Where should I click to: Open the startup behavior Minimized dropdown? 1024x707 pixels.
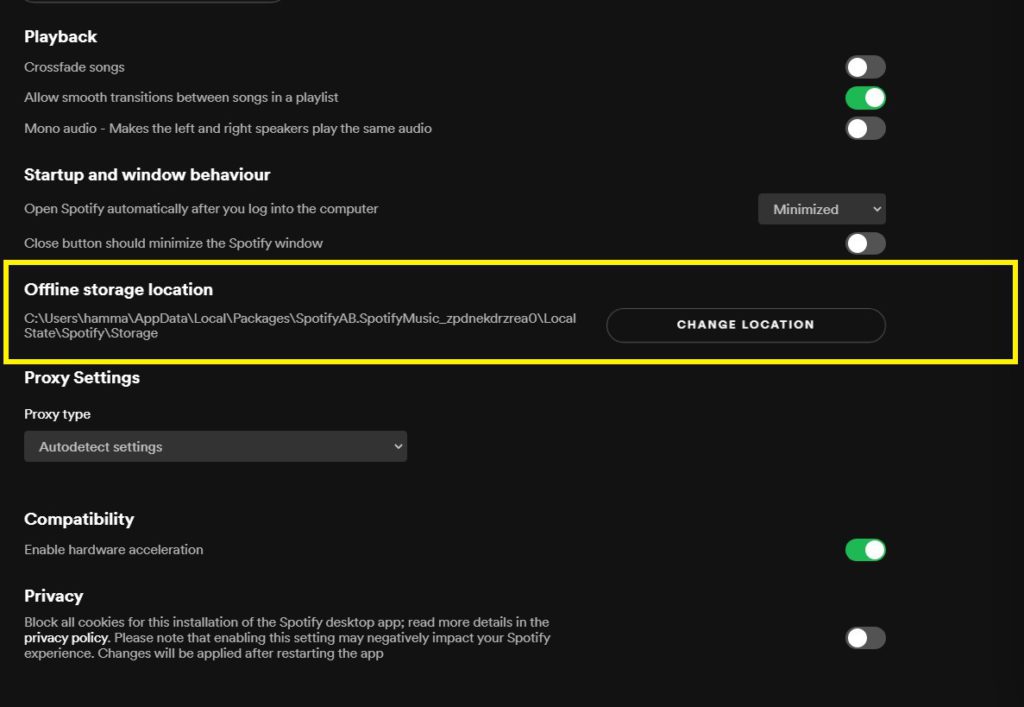pyautogui.click(x=821, y=209)
